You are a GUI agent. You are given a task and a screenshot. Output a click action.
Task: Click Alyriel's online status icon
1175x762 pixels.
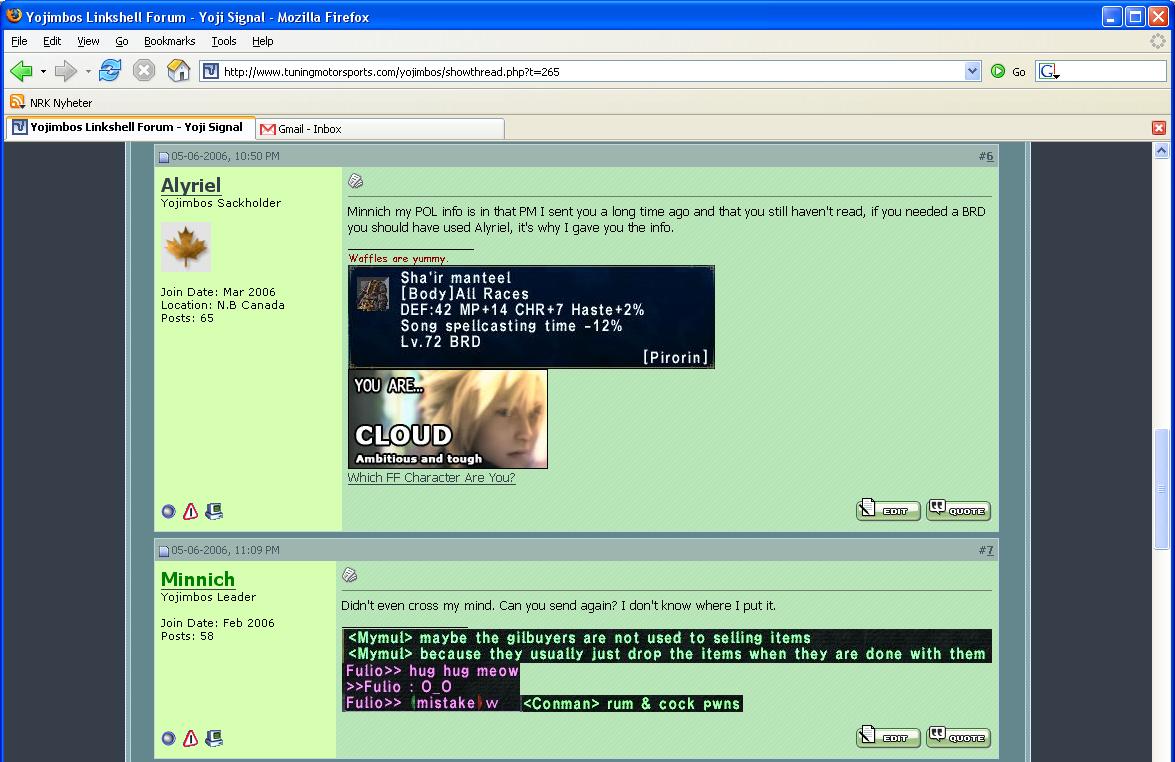coord(168,512)
